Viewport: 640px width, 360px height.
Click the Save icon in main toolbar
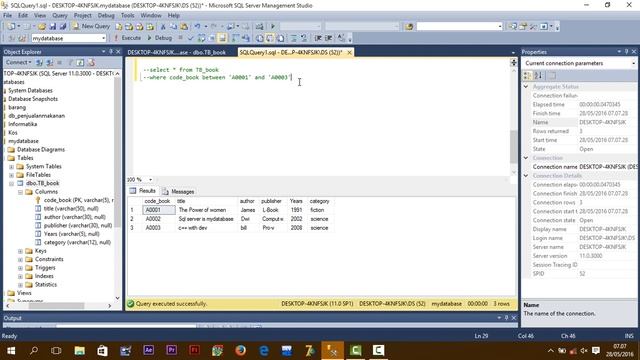pos(53,26)
